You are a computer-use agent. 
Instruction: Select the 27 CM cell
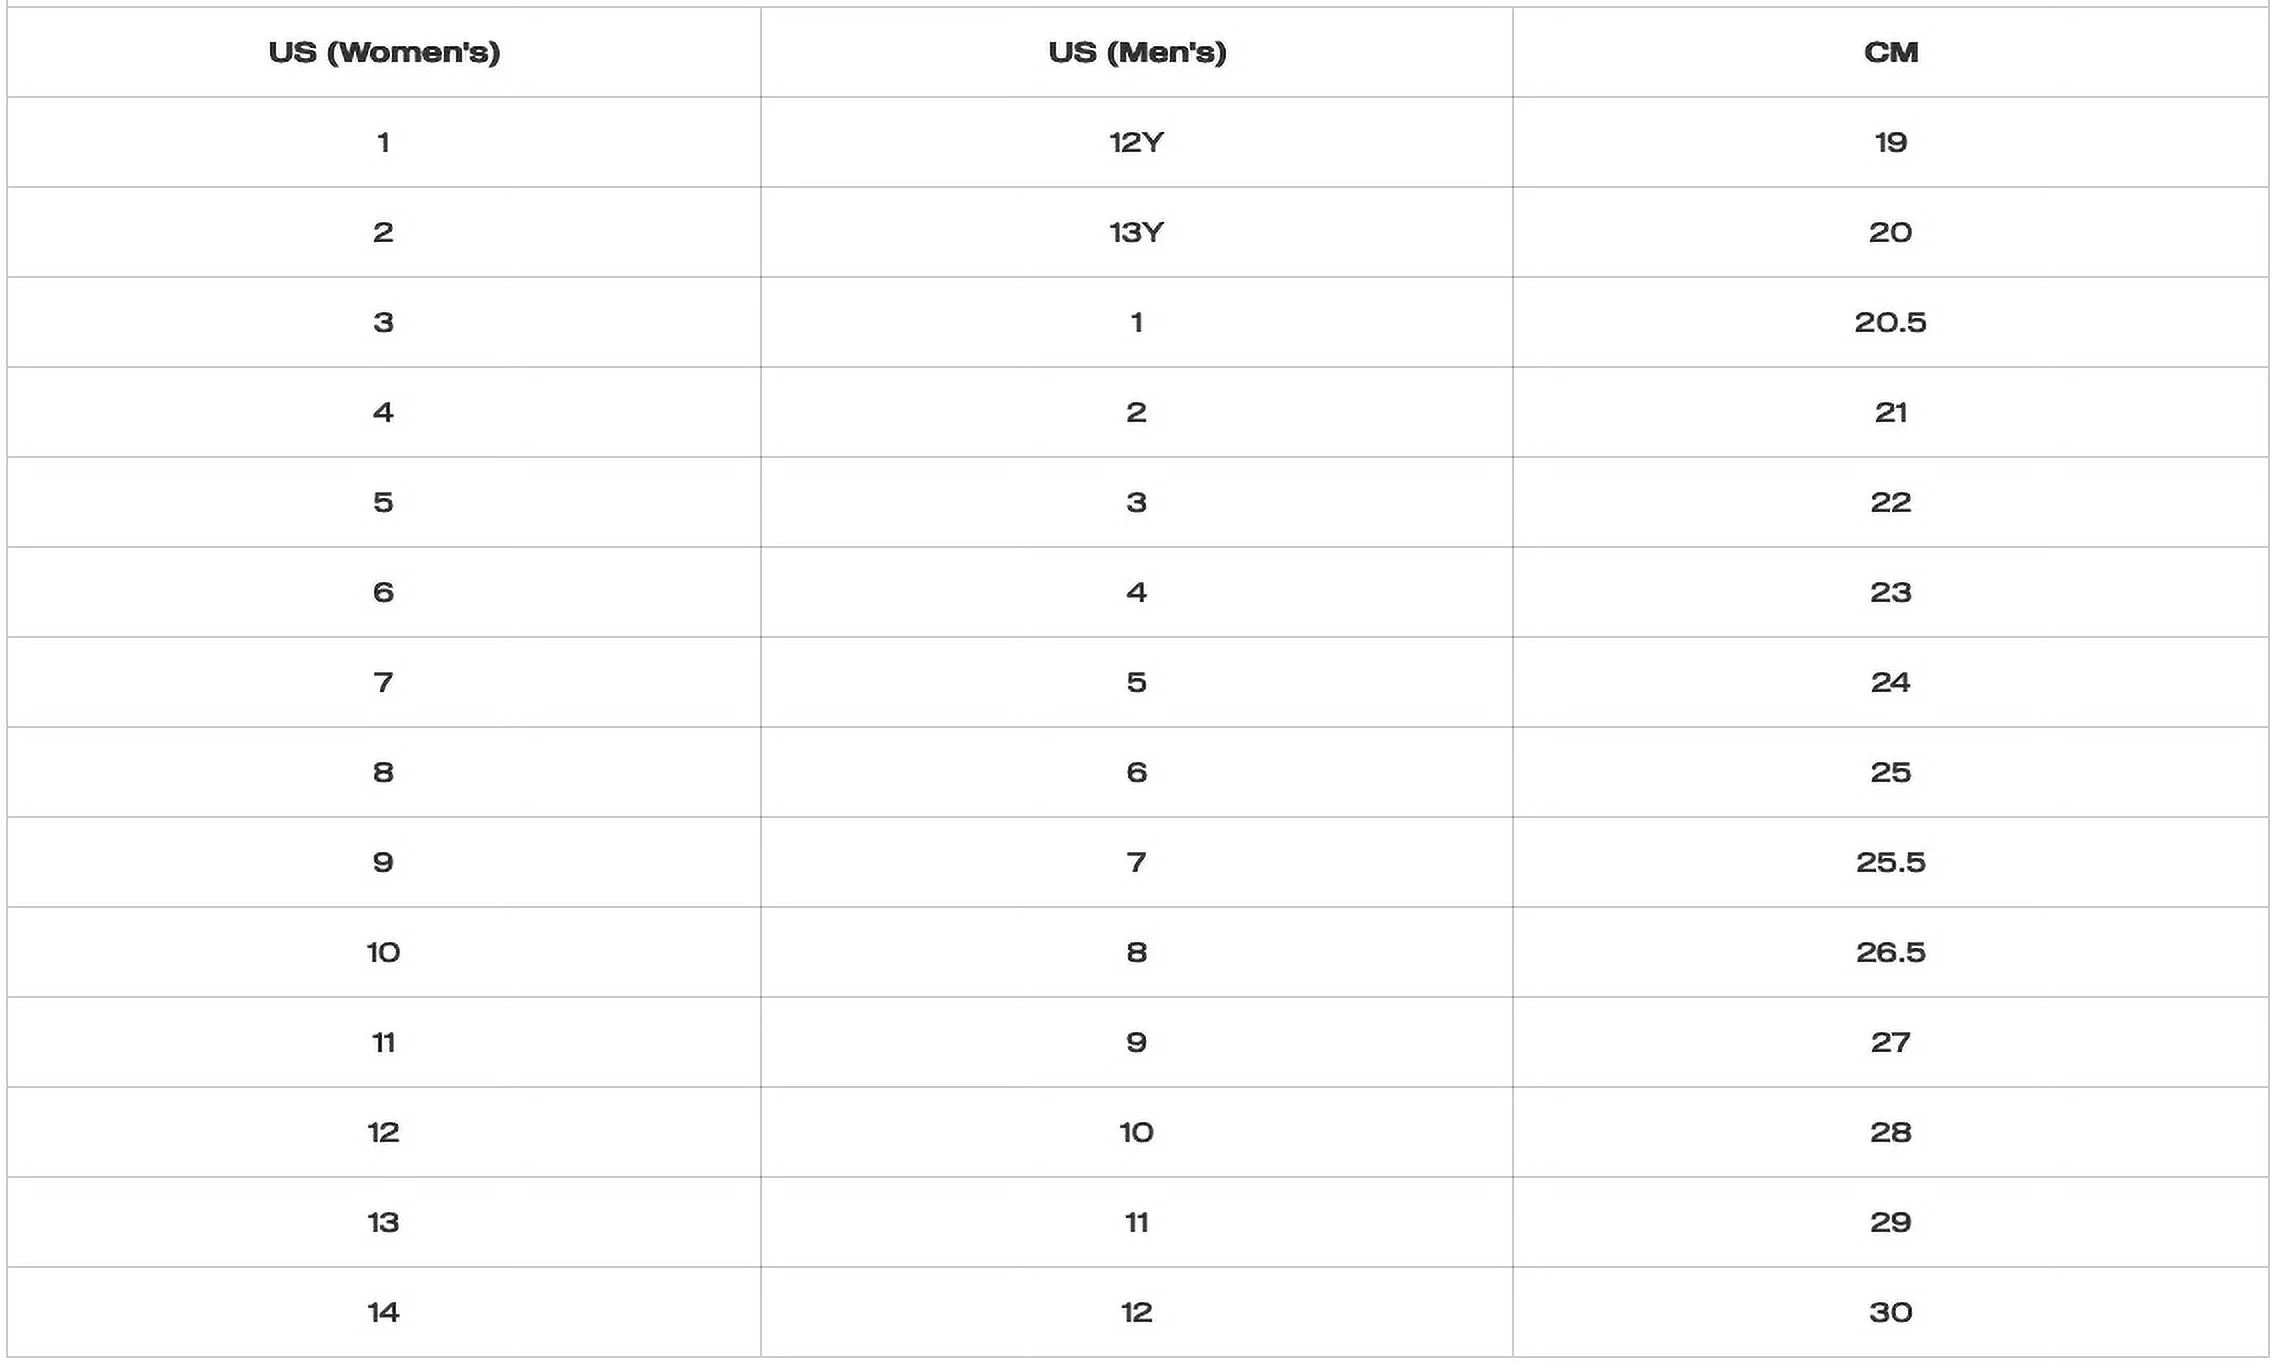pos(1890,1042)
